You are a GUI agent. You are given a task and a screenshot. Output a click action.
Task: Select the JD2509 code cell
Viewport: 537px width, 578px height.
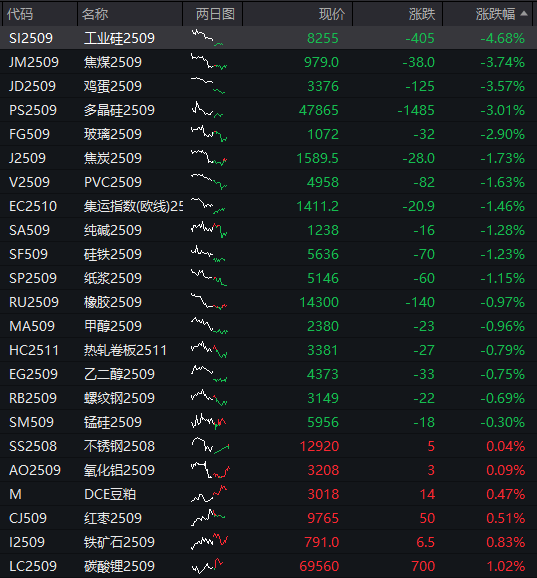tap(32, 86)
